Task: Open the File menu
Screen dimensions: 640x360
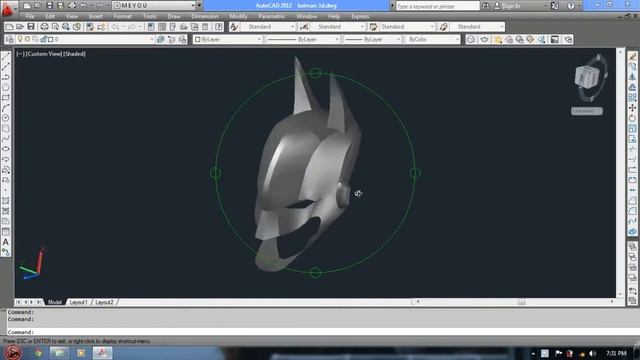Action: tap(30, 16)
